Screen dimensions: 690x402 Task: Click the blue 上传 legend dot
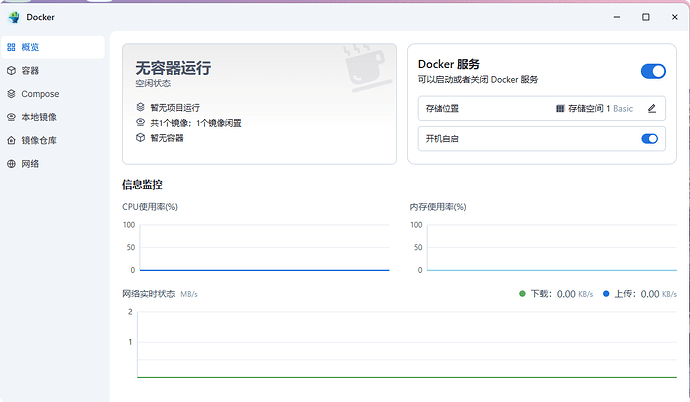(x=606, y=294)
